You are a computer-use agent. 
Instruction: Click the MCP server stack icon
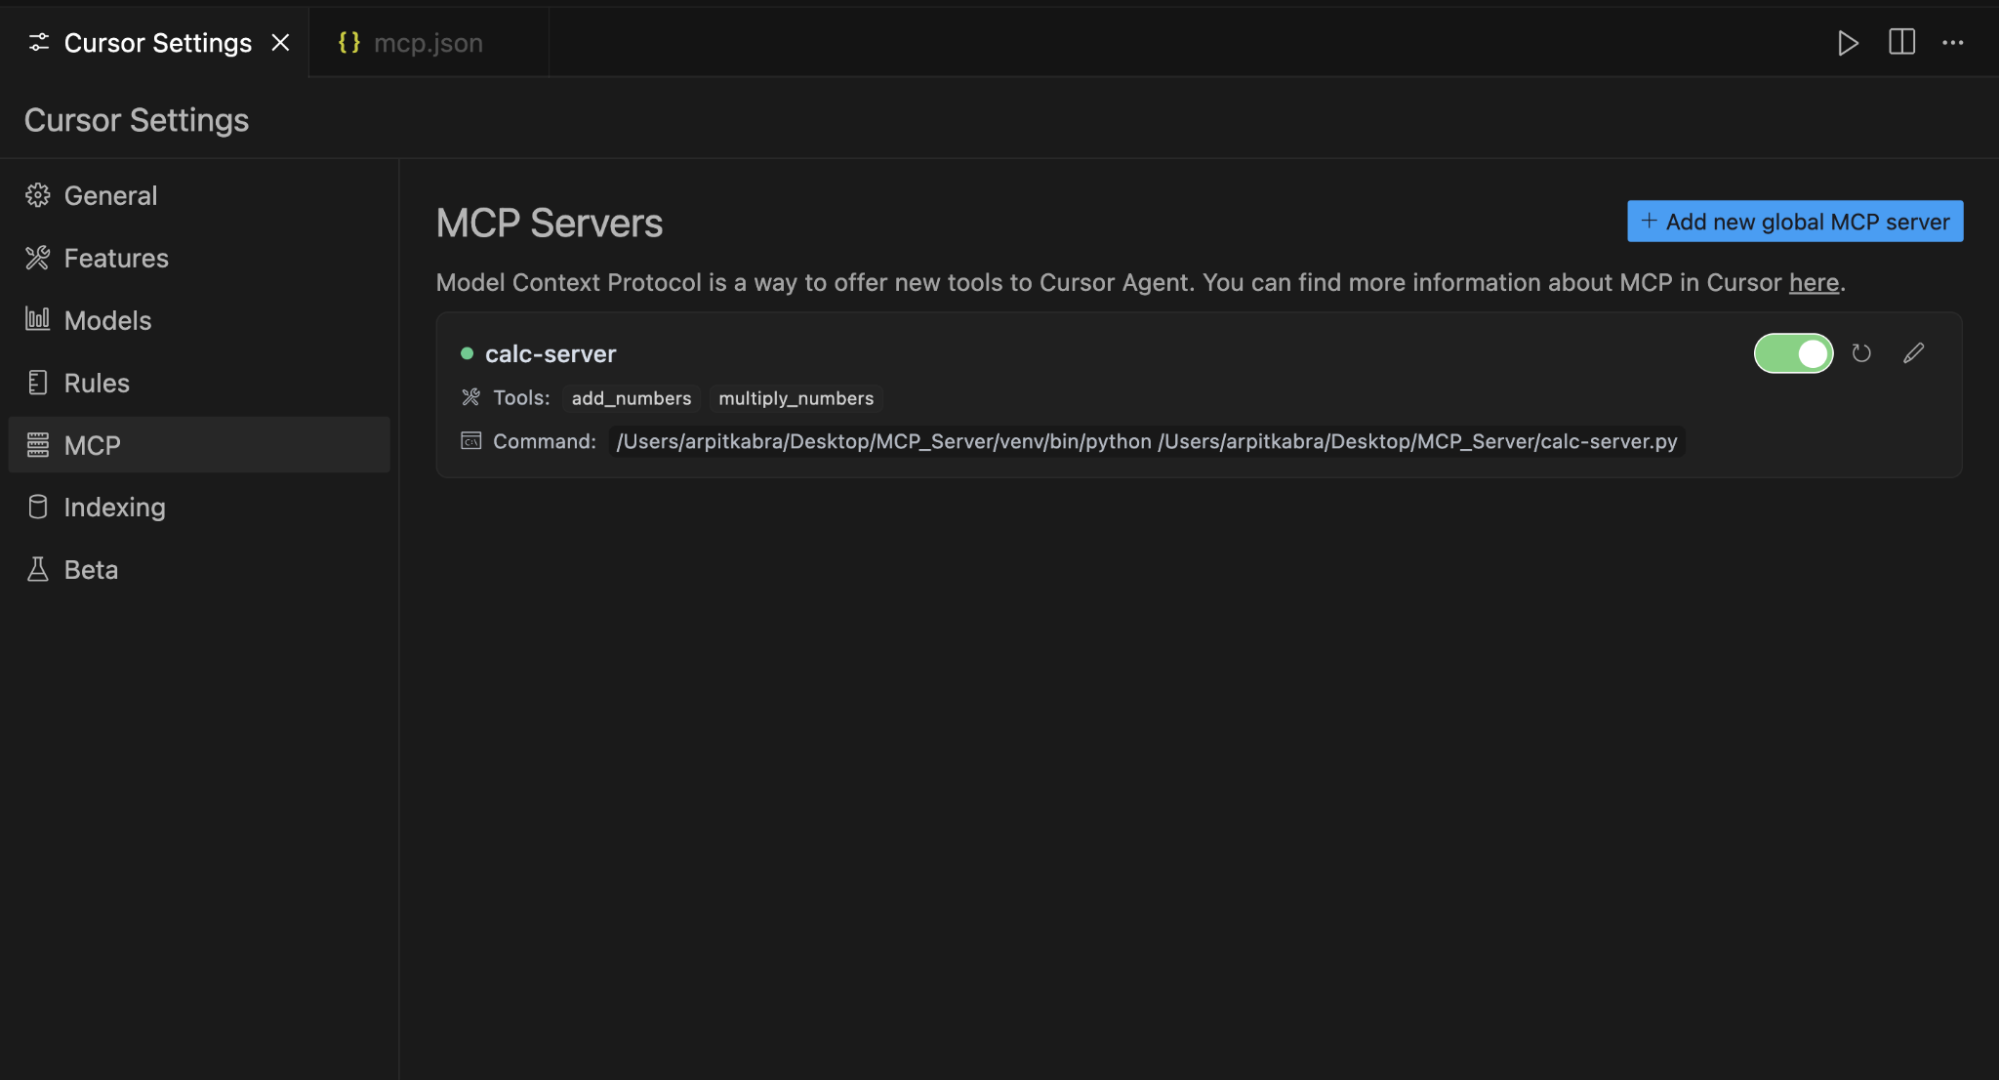click(x=38, y=445)
